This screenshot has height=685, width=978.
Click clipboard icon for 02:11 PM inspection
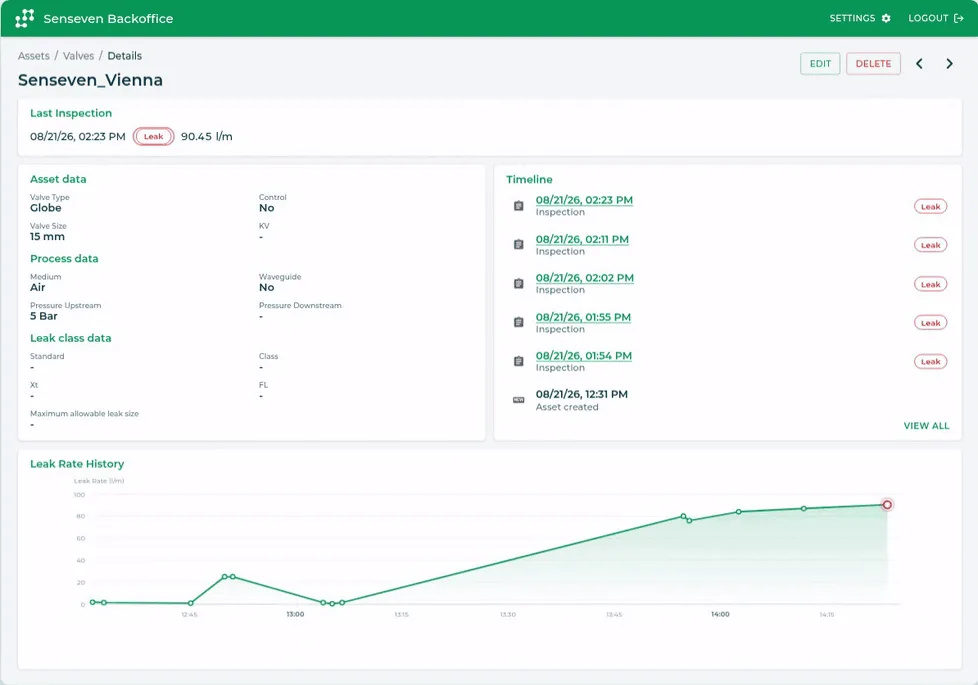(x=518, y=245)
